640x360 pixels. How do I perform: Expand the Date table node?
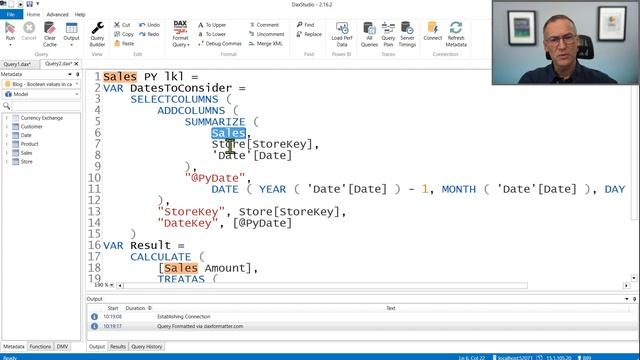(7, 135)
